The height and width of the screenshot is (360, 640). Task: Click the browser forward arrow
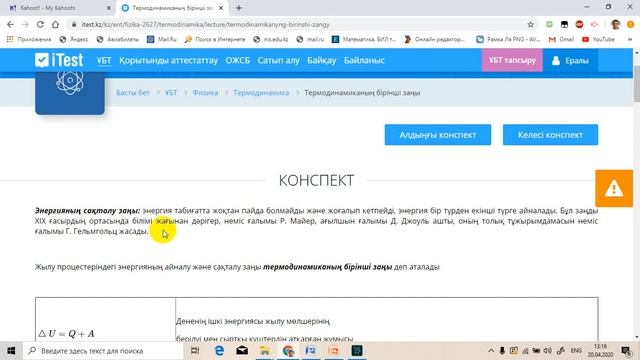(25, 24)
